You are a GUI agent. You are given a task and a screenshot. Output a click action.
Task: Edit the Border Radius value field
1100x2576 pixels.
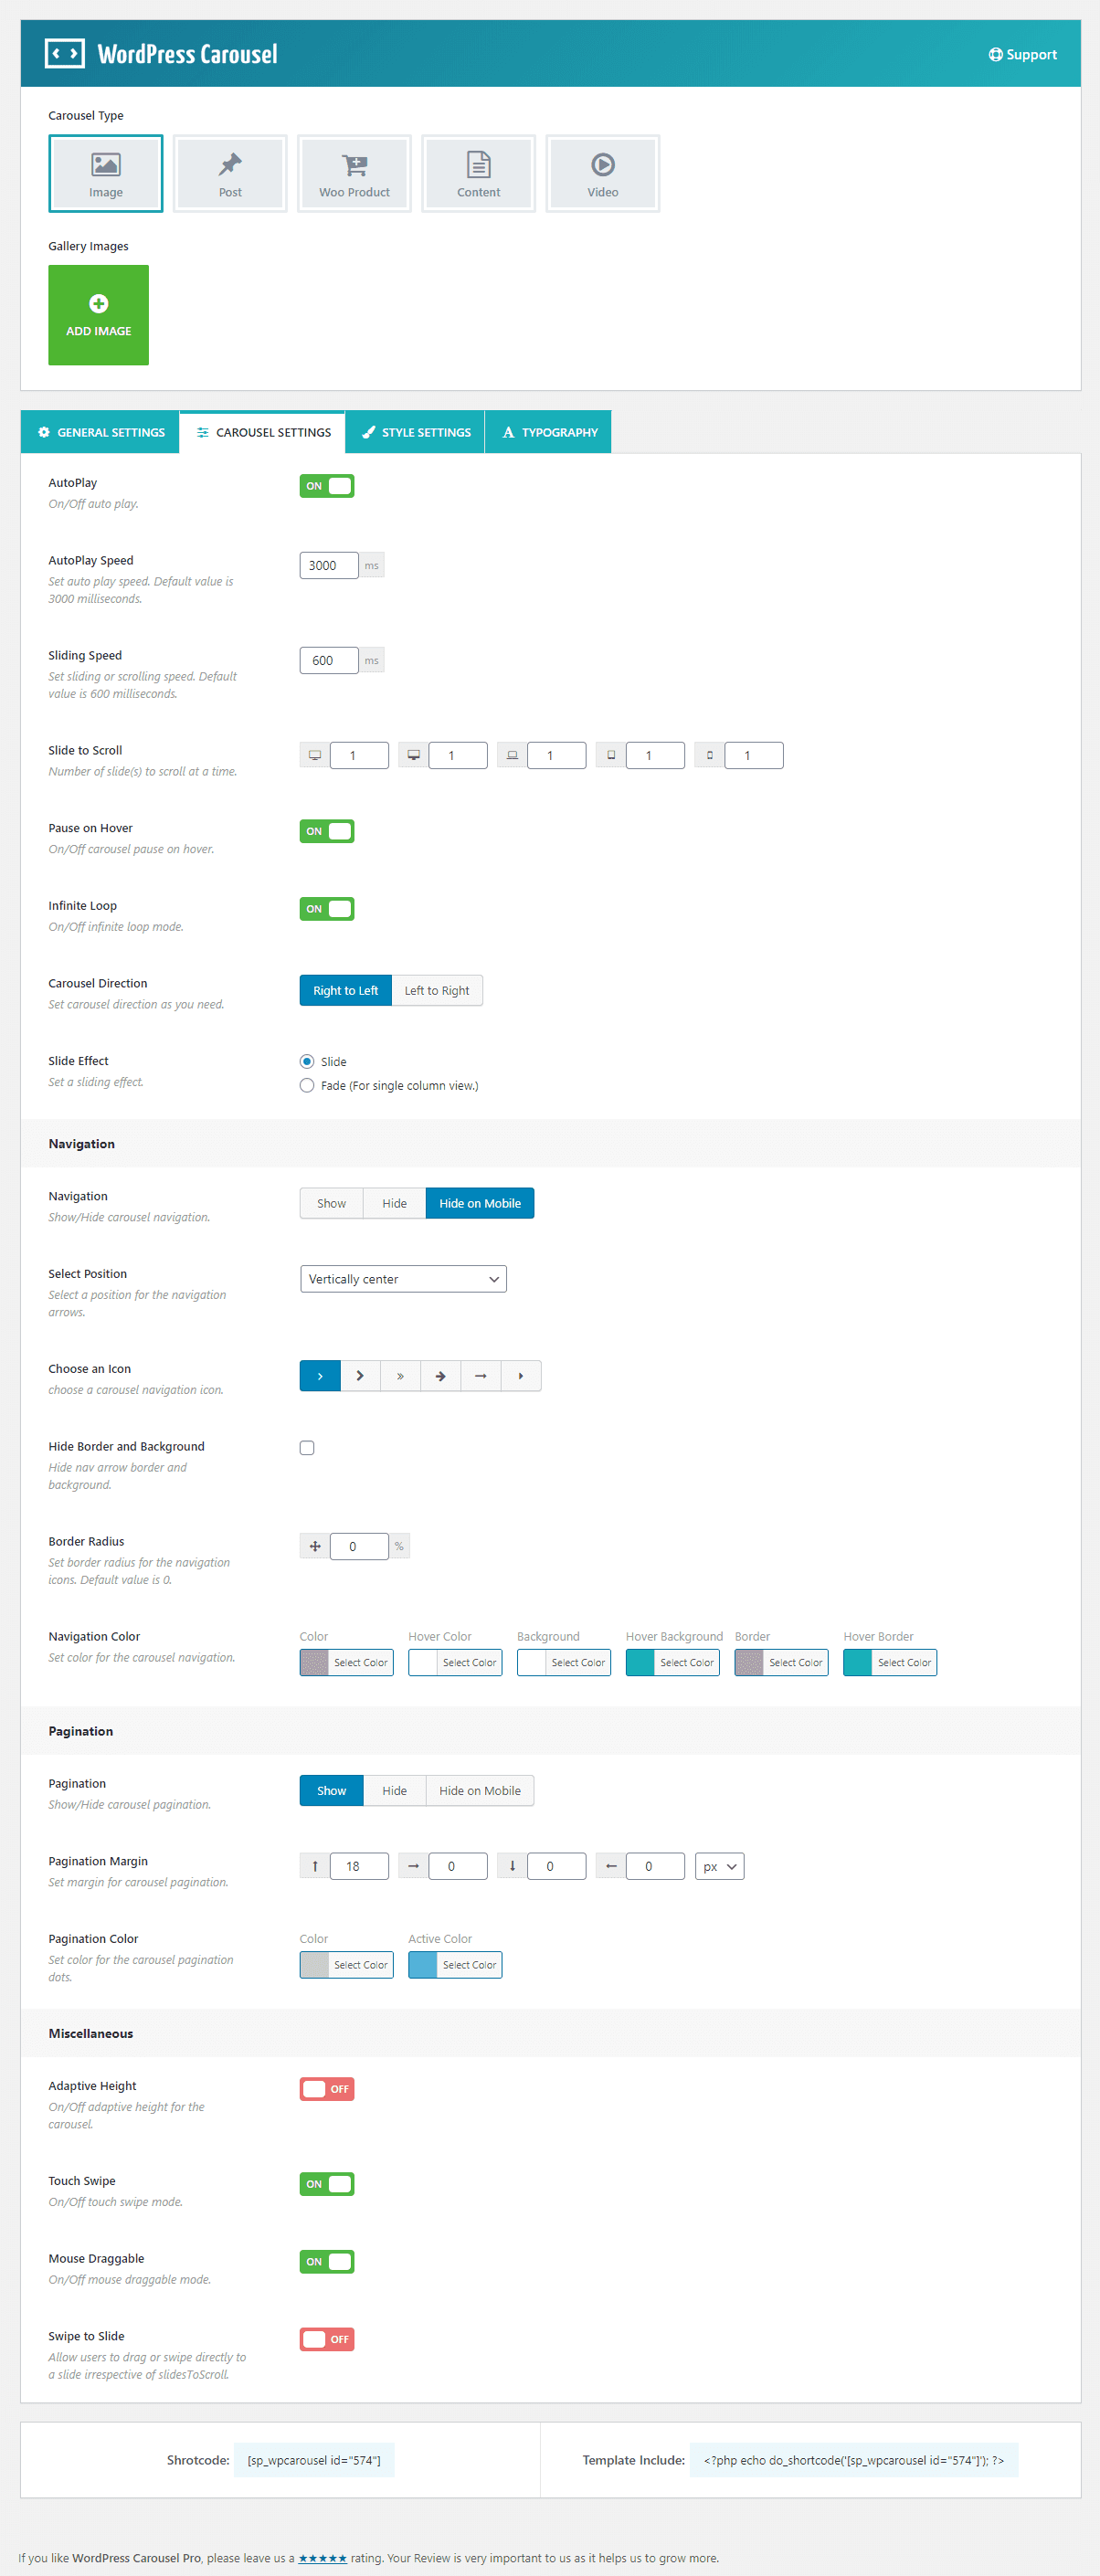[x=359, y=1546]
